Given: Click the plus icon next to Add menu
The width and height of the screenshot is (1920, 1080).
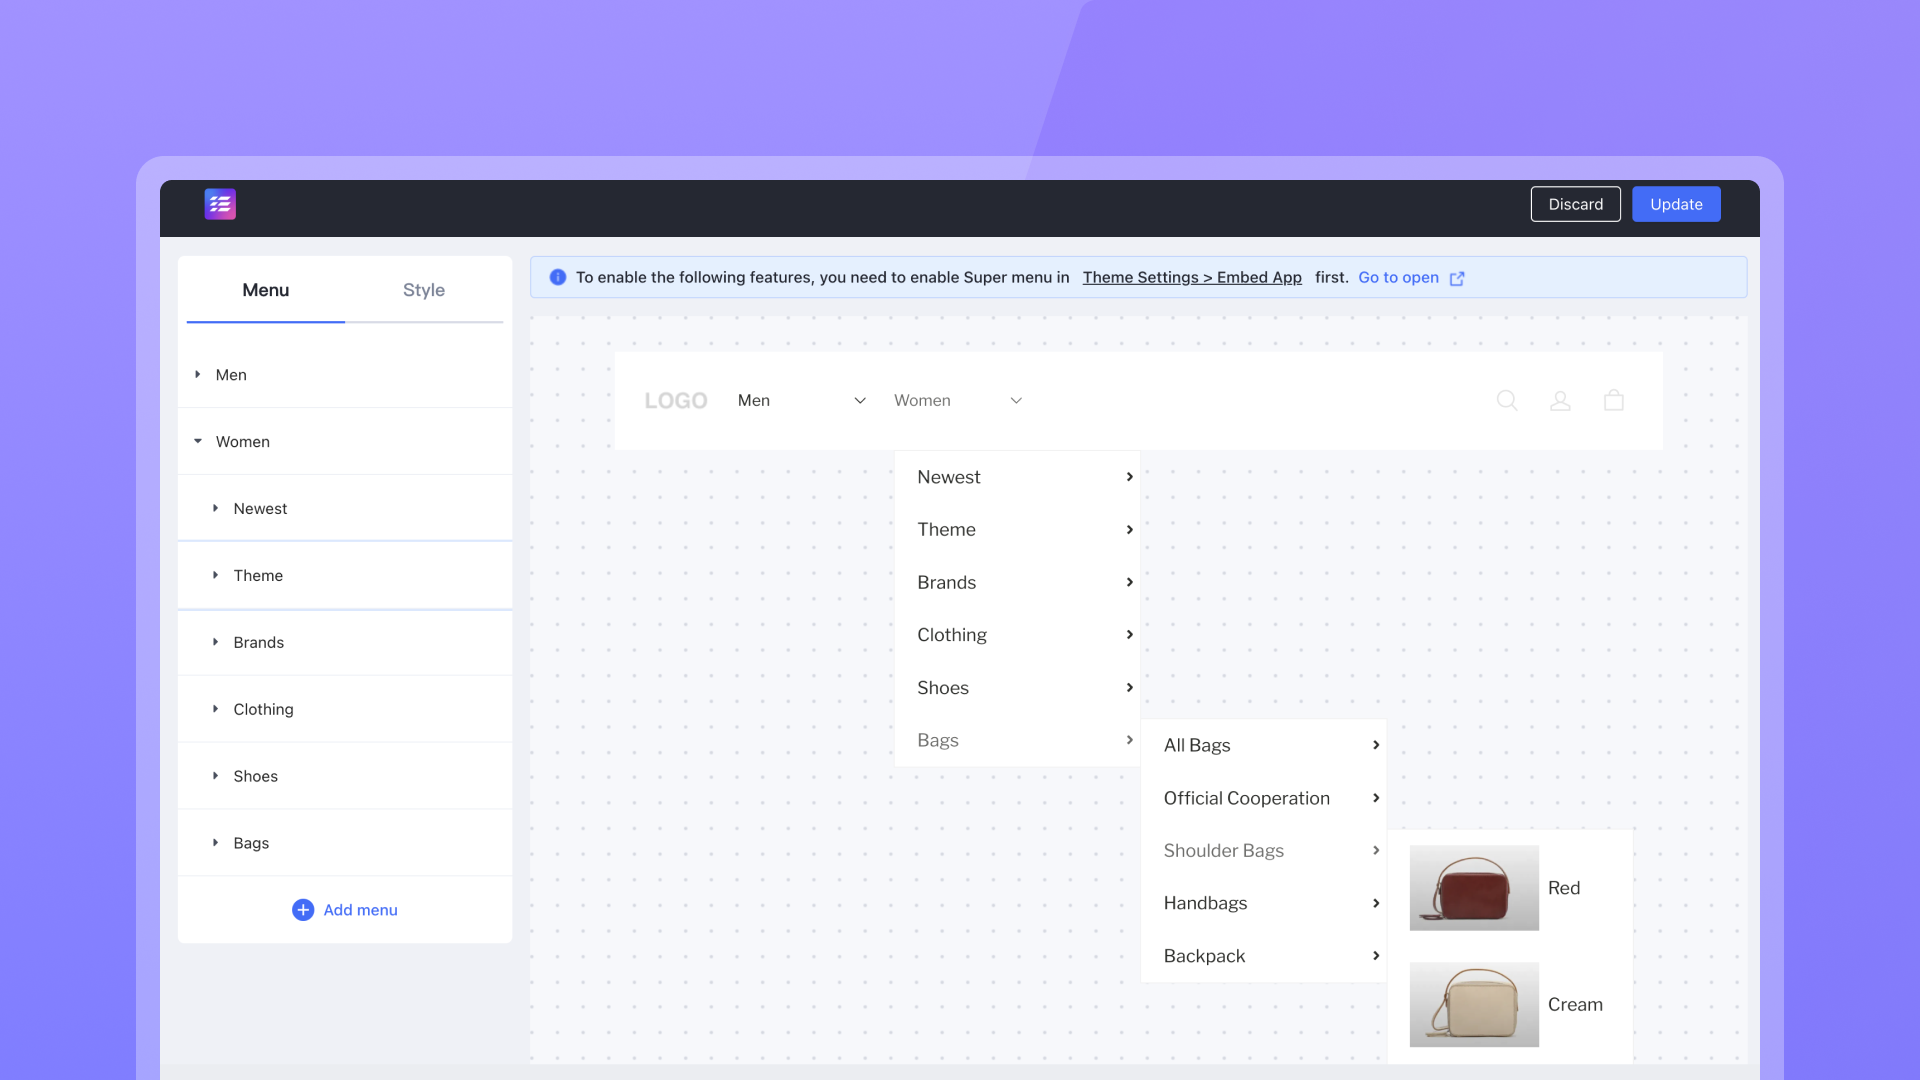Looking at the screenshot, I should point(303,910).
